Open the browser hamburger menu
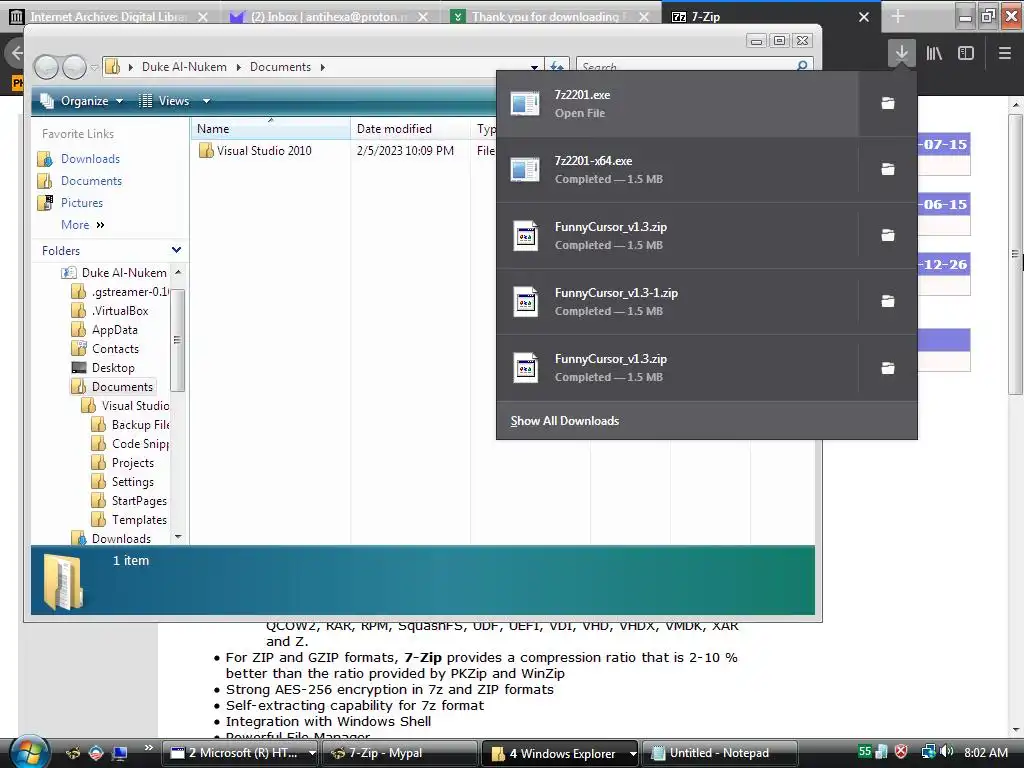 point(1004,53)
